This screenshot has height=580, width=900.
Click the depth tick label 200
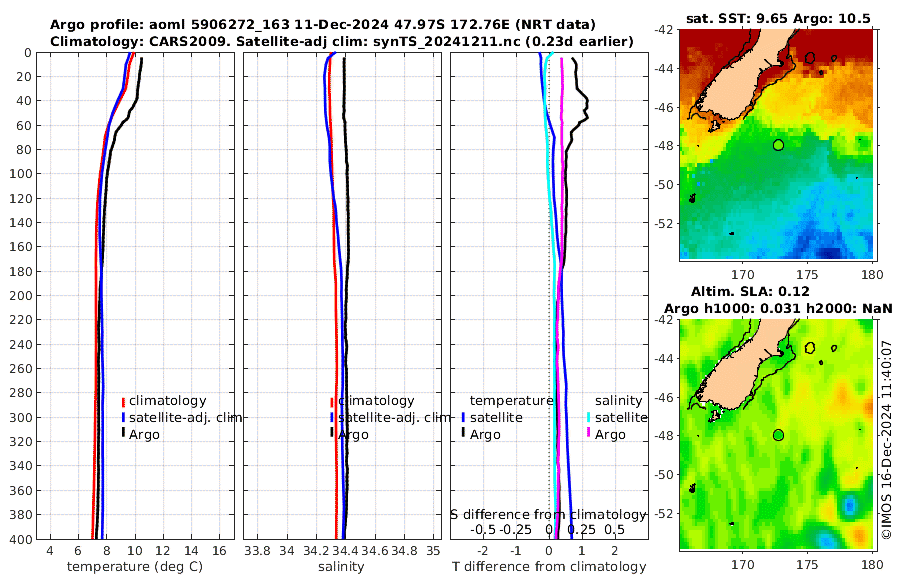pos(21,296)
